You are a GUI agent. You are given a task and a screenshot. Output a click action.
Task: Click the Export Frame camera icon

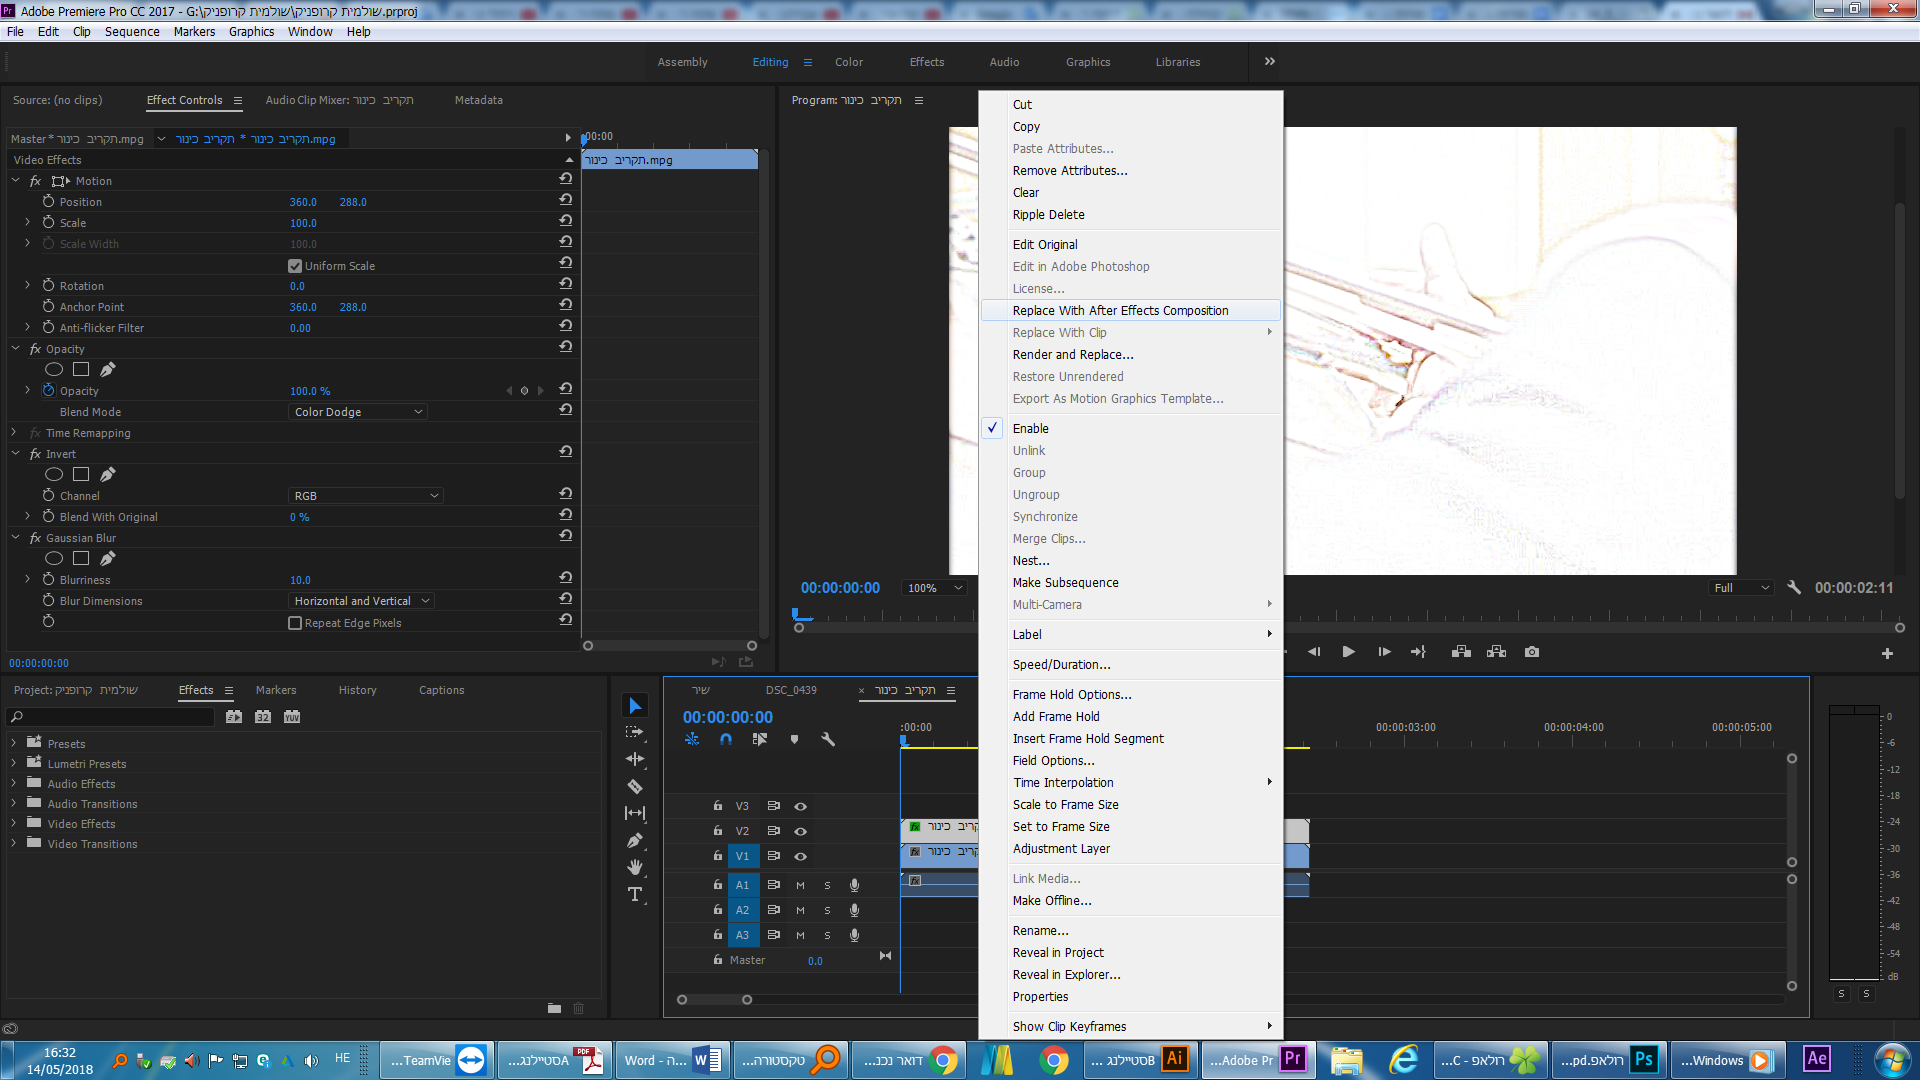1531,652
